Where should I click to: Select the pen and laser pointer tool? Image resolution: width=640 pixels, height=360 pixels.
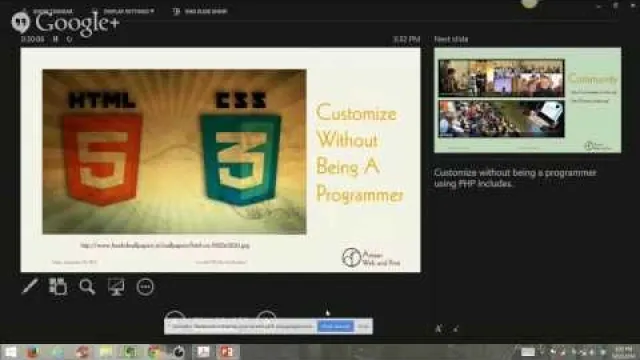(x=30, y=287)
